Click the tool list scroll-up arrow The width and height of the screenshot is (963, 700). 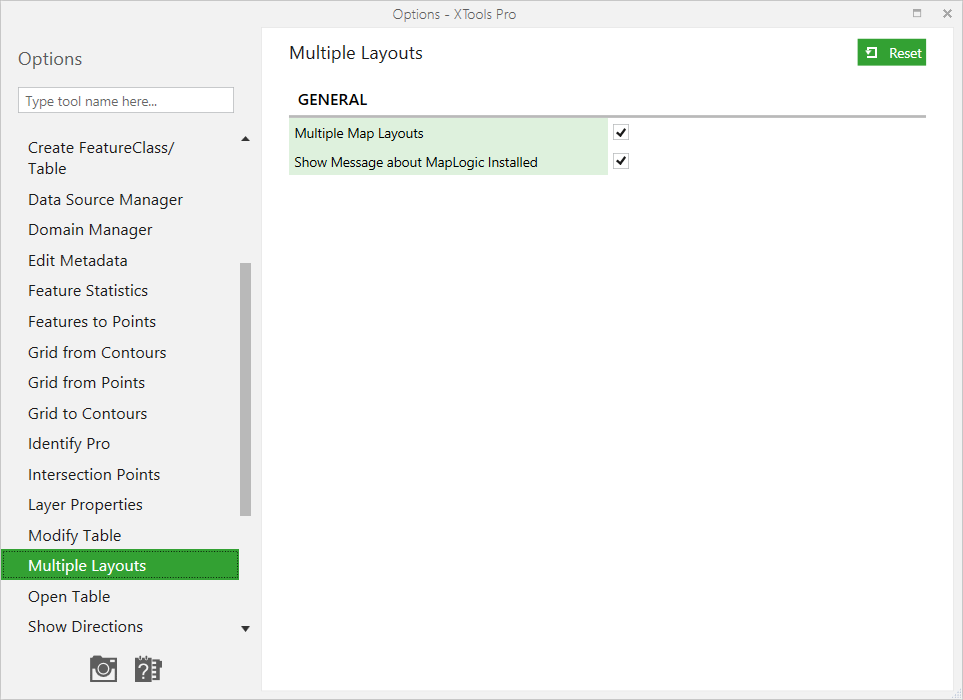pyautogui.click(x=246, y=139)
